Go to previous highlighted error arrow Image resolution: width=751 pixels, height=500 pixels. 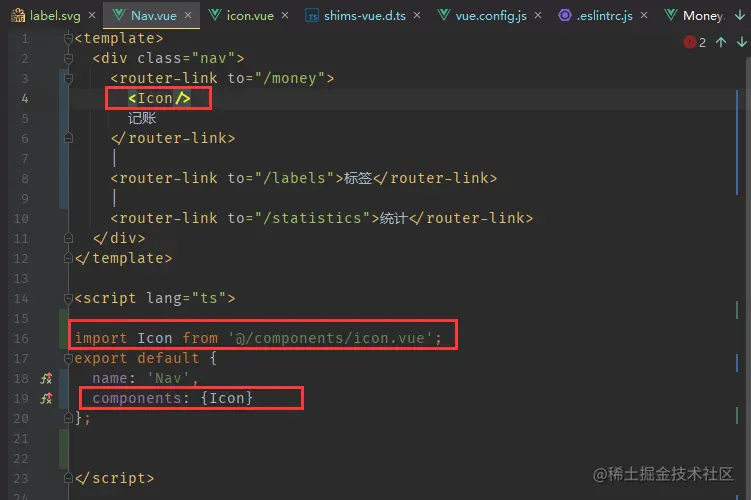click(x=721, y=42)
